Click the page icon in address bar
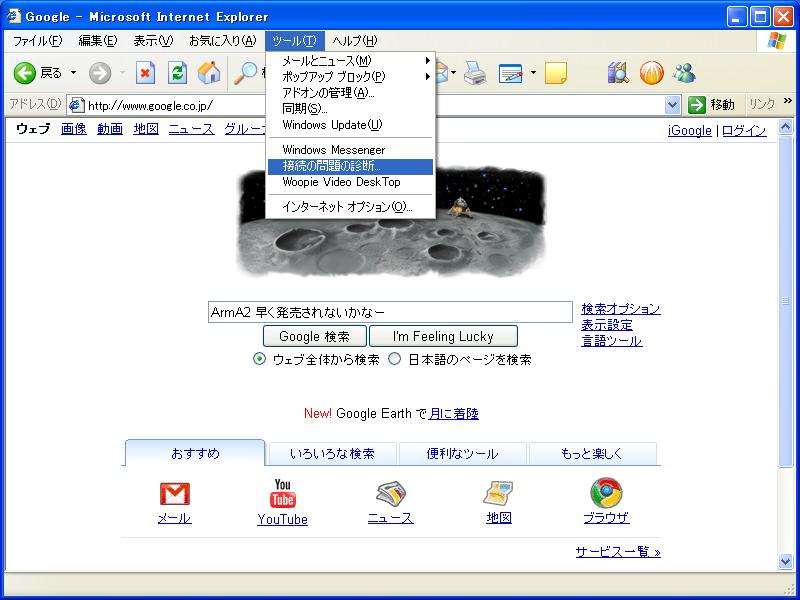 [76, 106]
